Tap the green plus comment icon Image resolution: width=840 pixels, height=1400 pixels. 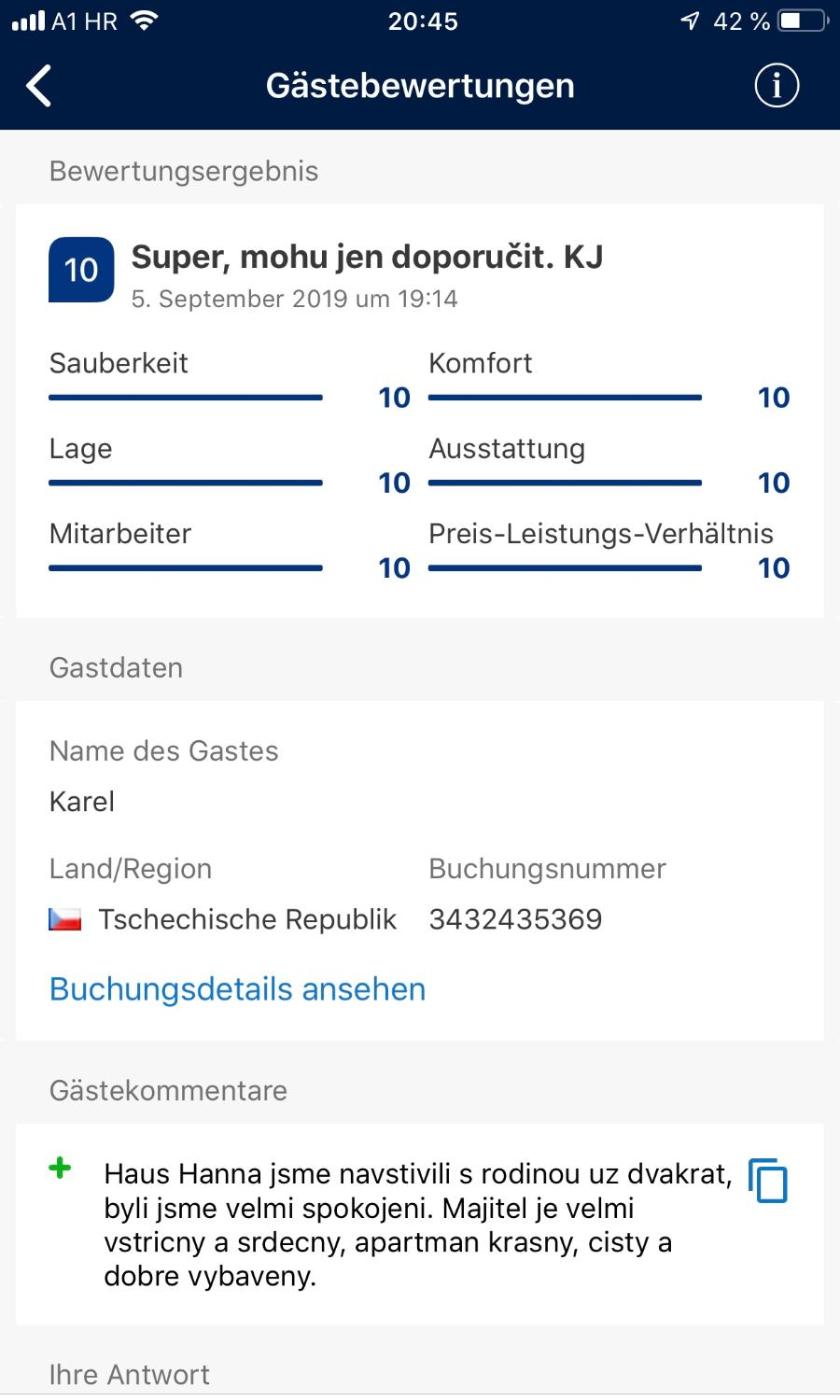pyautogui.click(x=60, y=1168)
